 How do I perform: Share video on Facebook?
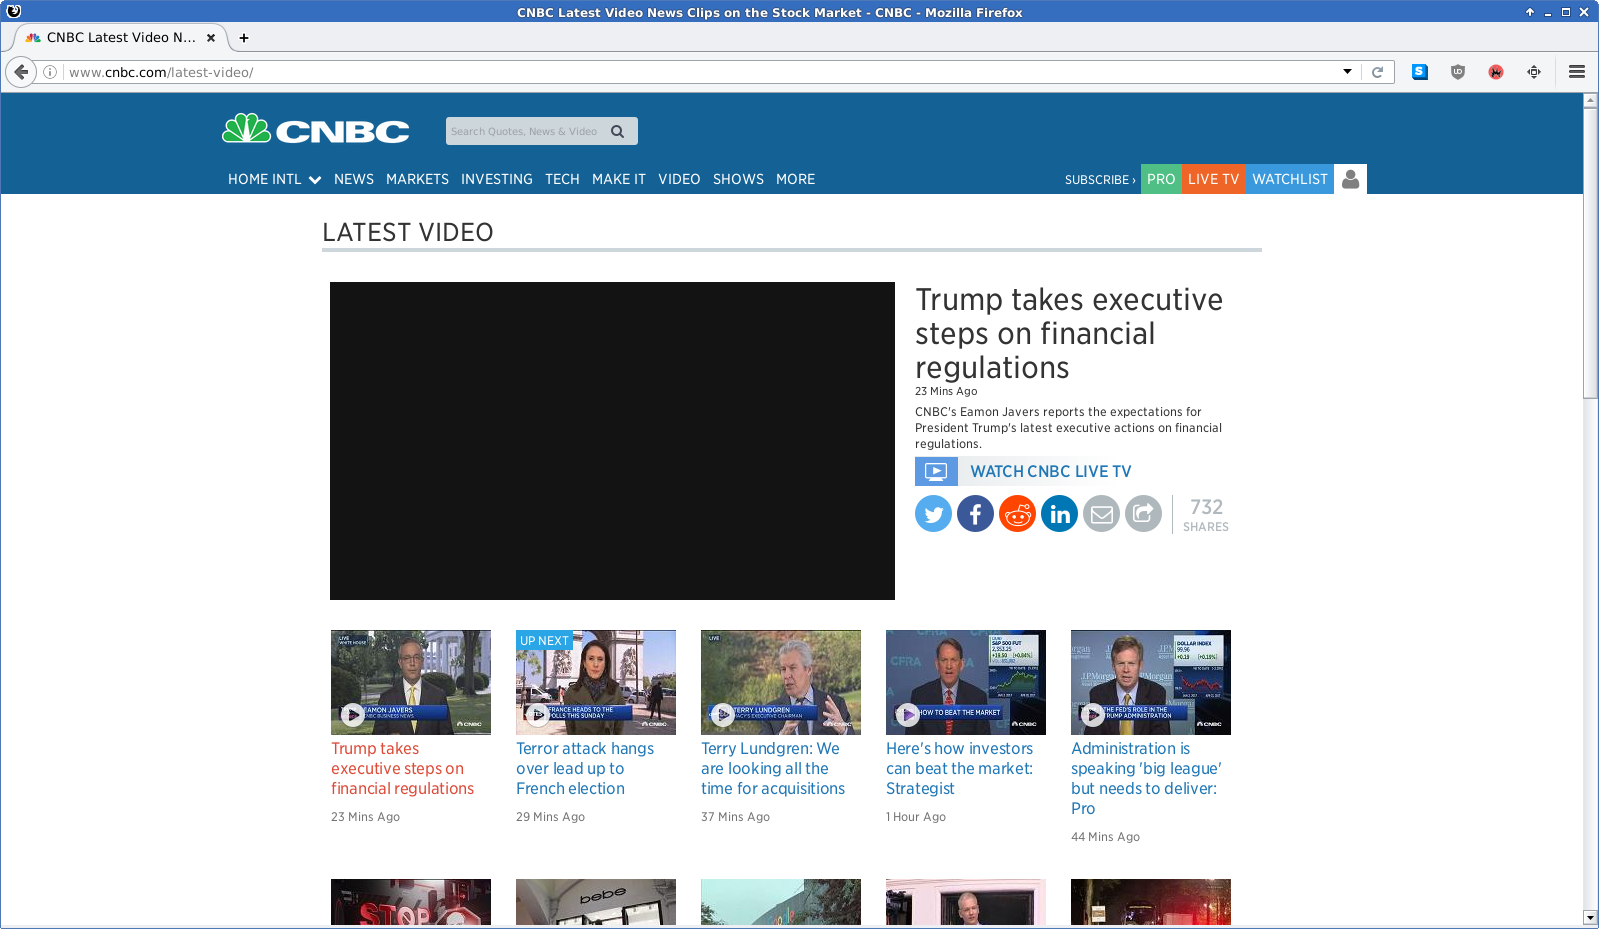click(975, 514)
